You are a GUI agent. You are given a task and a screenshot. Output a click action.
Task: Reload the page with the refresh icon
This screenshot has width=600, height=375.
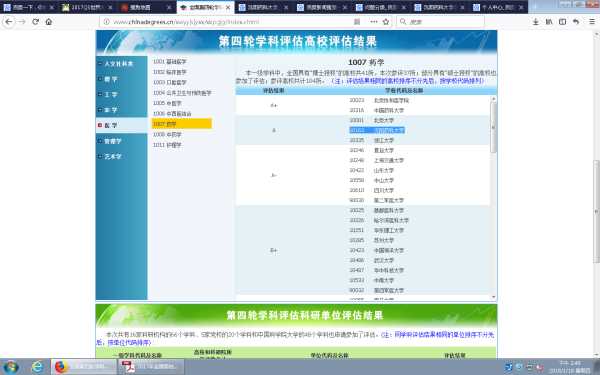point(36,22)
